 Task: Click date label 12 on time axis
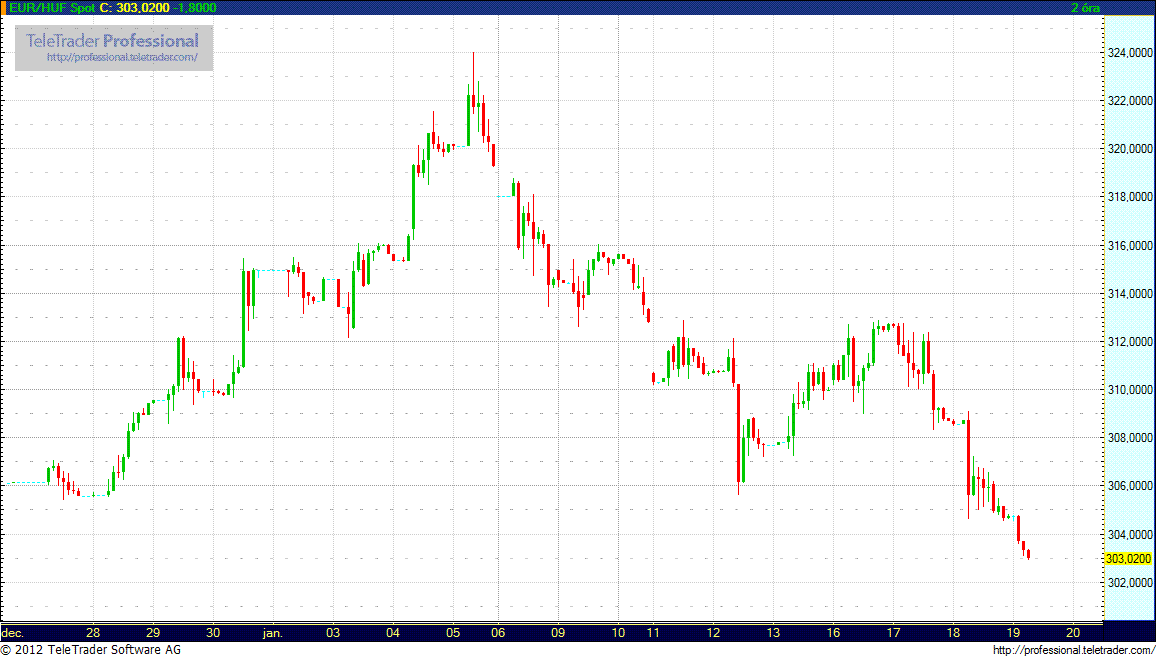713,632
